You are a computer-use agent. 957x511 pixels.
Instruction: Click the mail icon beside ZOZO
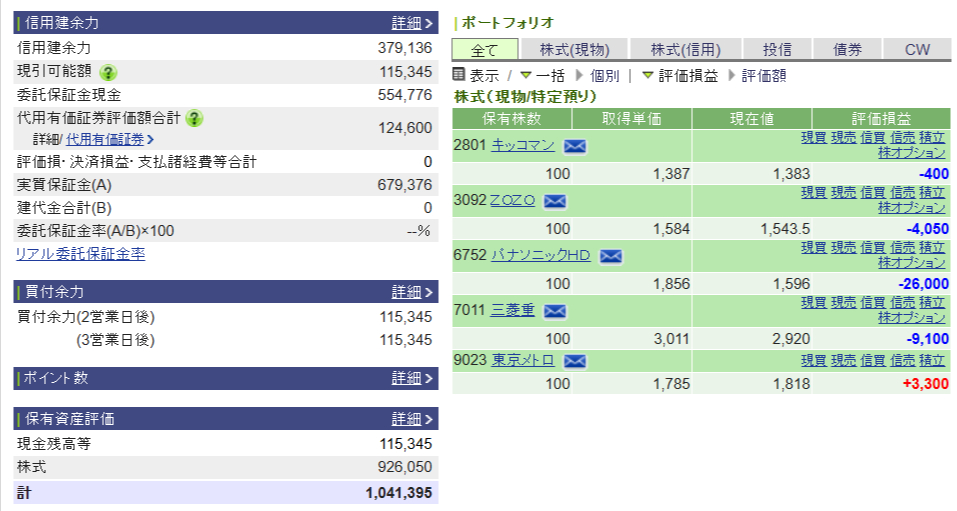click(x=554, y=201)
